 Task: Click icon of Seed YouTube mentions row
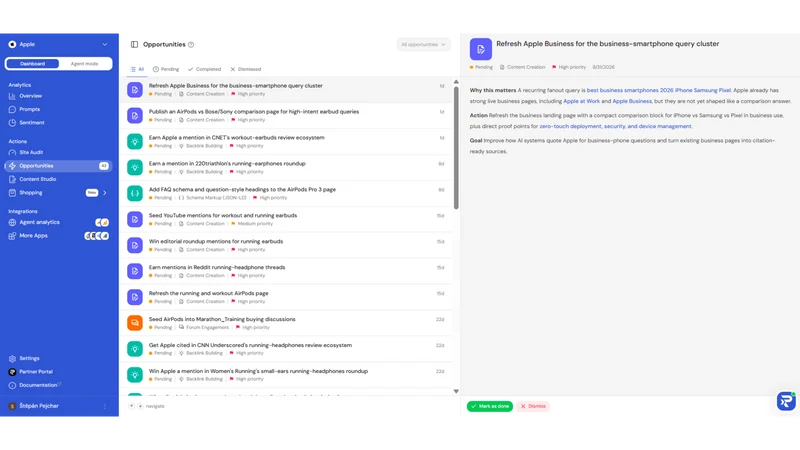(135, 219)
